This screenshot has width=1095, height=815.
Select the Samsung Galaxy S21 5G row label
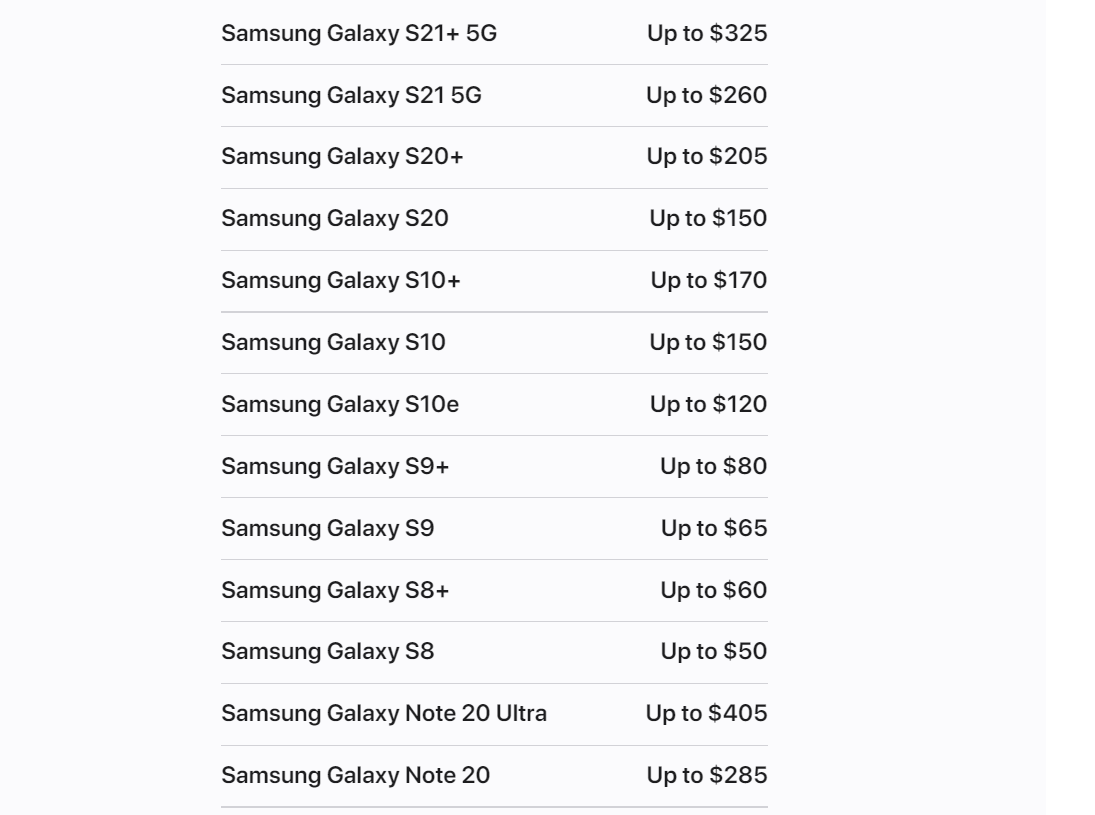pos(351,96)
